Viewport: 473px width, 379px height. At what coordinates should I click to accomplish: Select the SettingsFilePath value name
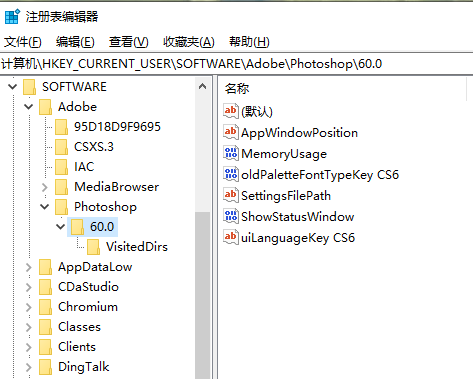pos(286,196)
